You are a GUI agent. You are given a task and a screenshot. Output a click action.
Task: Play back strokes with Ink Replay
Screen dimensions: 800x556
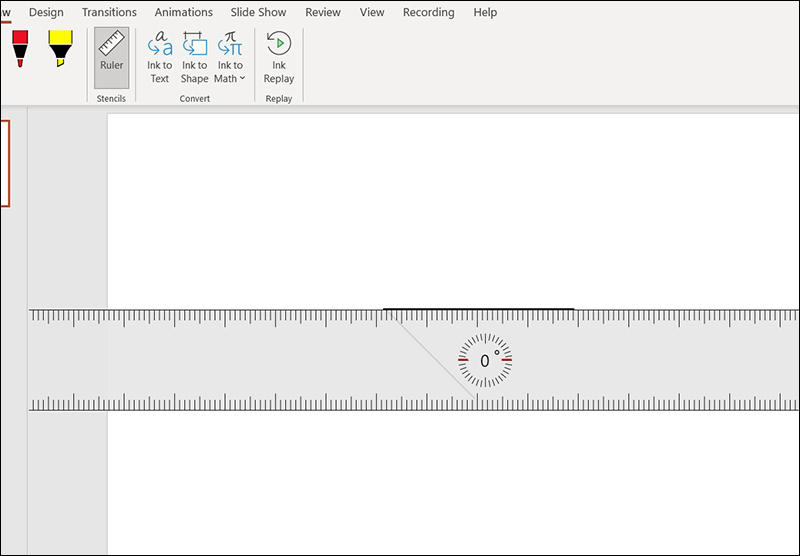pos(279,56)
